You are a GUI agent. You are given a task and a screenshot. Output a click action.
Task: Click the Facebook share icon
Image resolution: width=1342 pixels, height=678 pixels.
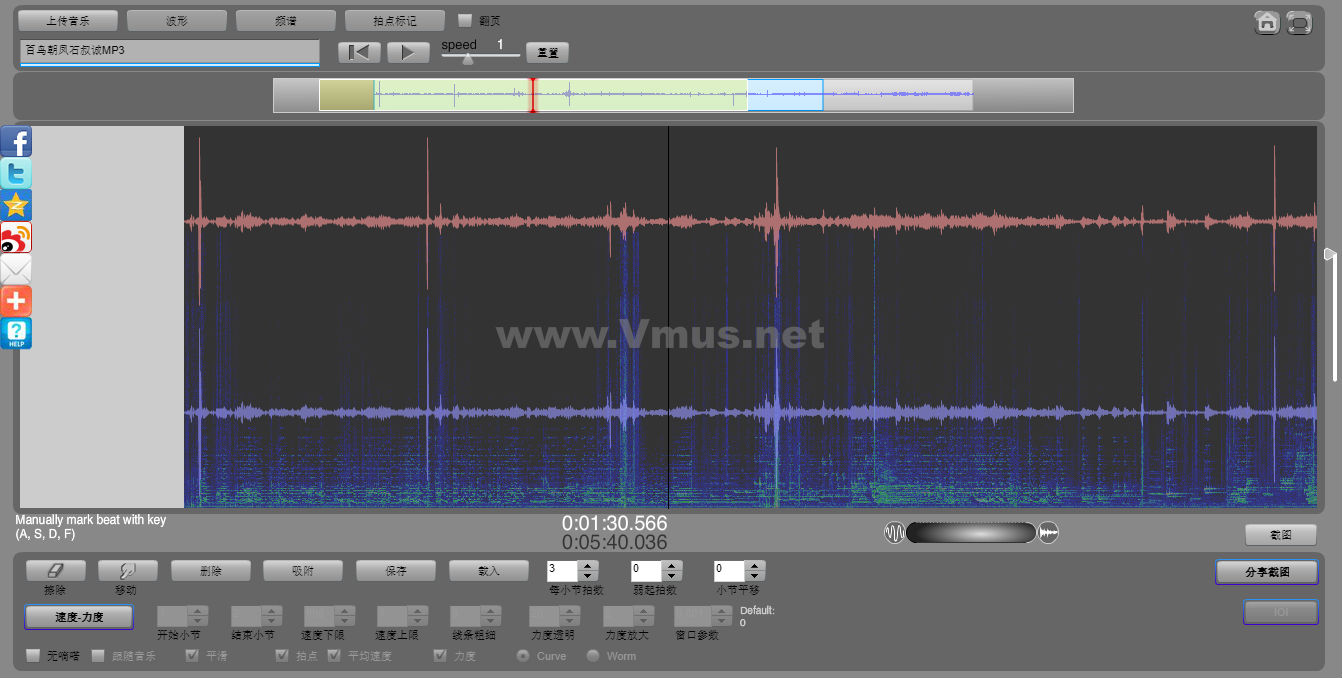tap(16, 142)
